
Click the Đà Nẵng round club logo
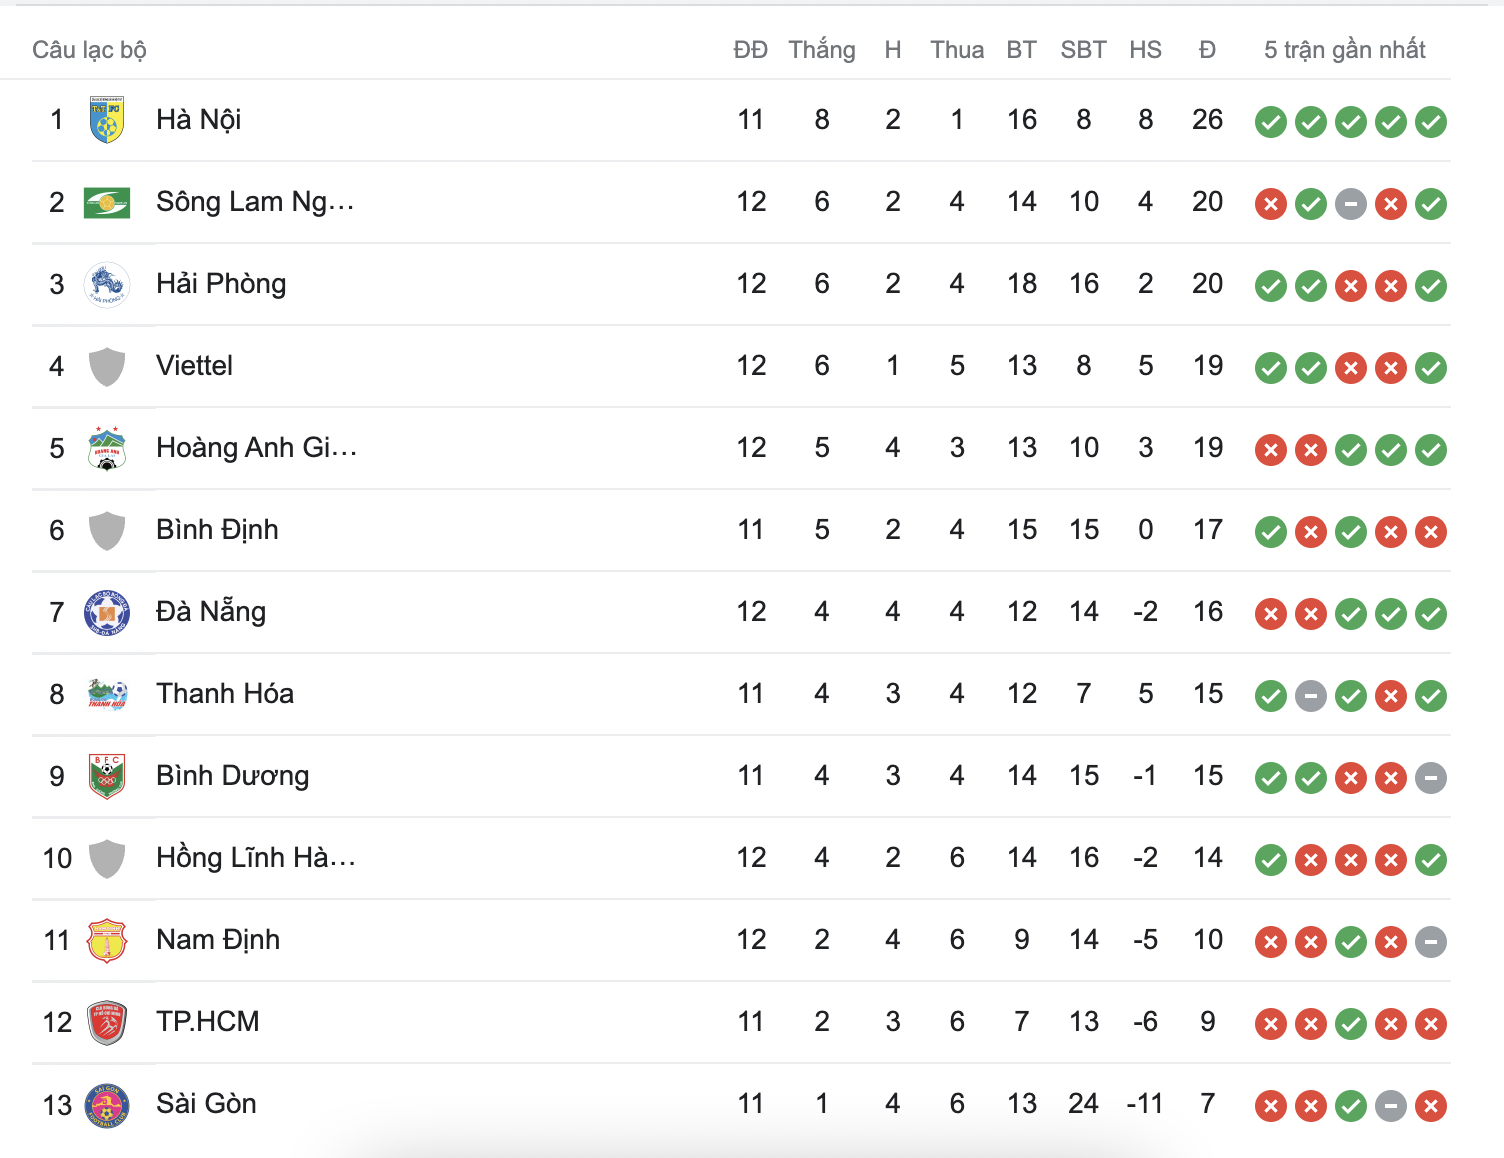(107, 613)
